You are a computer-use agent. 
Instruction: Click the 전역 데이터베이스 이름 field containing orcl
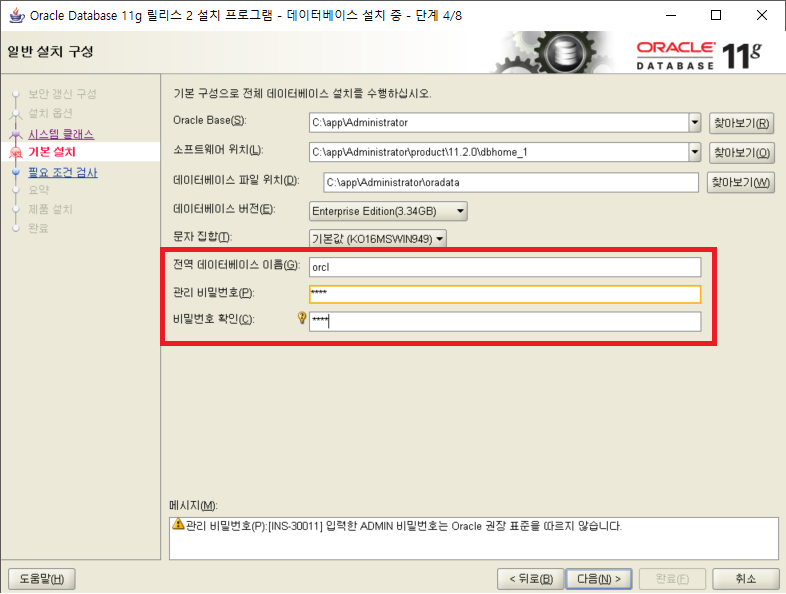pyautogui.click(x=505, y=267)
